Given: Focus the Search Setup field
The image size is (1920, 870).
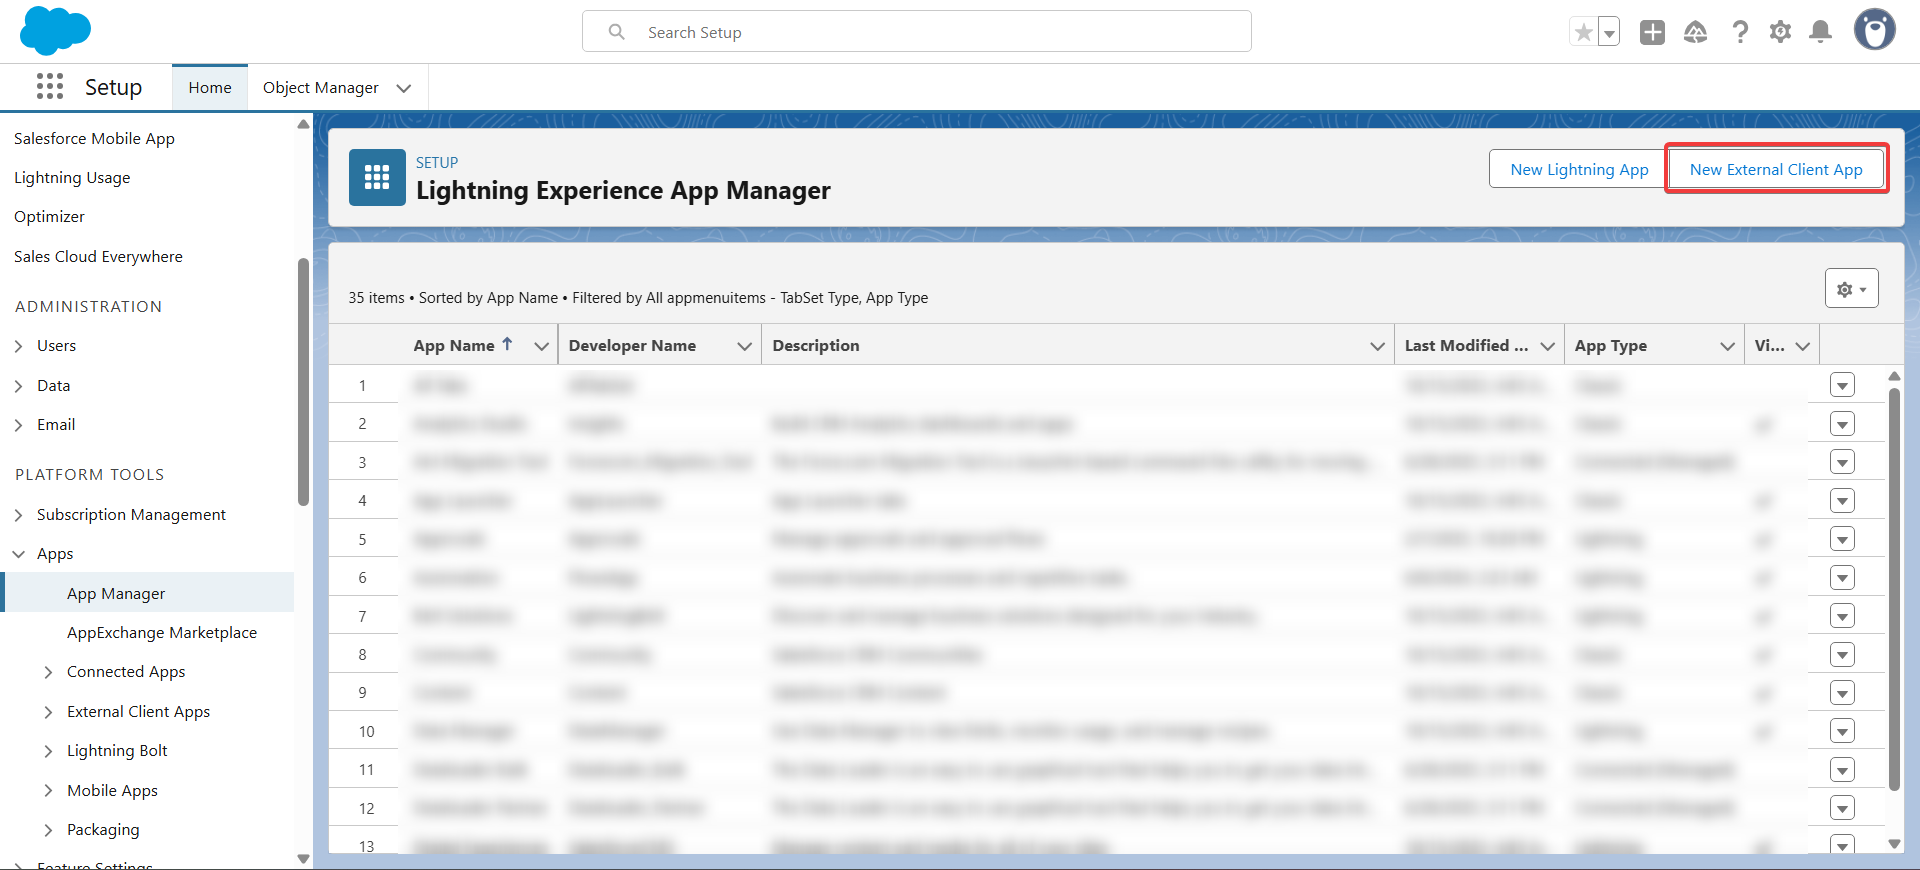Looking at the screenshot, I should point(917,32).
